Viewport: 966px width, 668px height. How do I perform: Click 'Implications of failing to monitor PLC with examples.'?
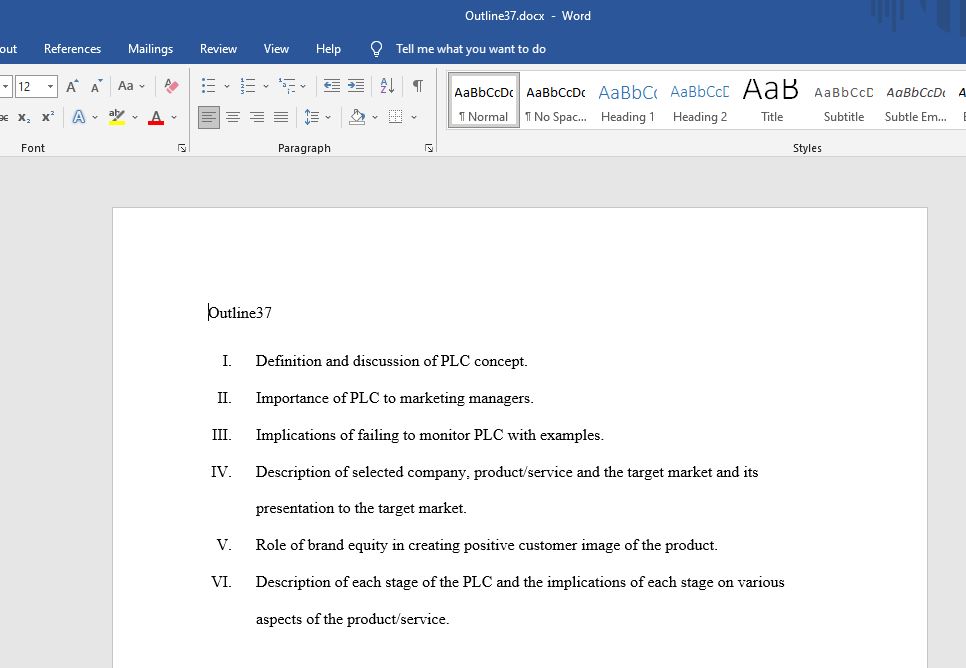pyautogui.click(x=429, y=435)
